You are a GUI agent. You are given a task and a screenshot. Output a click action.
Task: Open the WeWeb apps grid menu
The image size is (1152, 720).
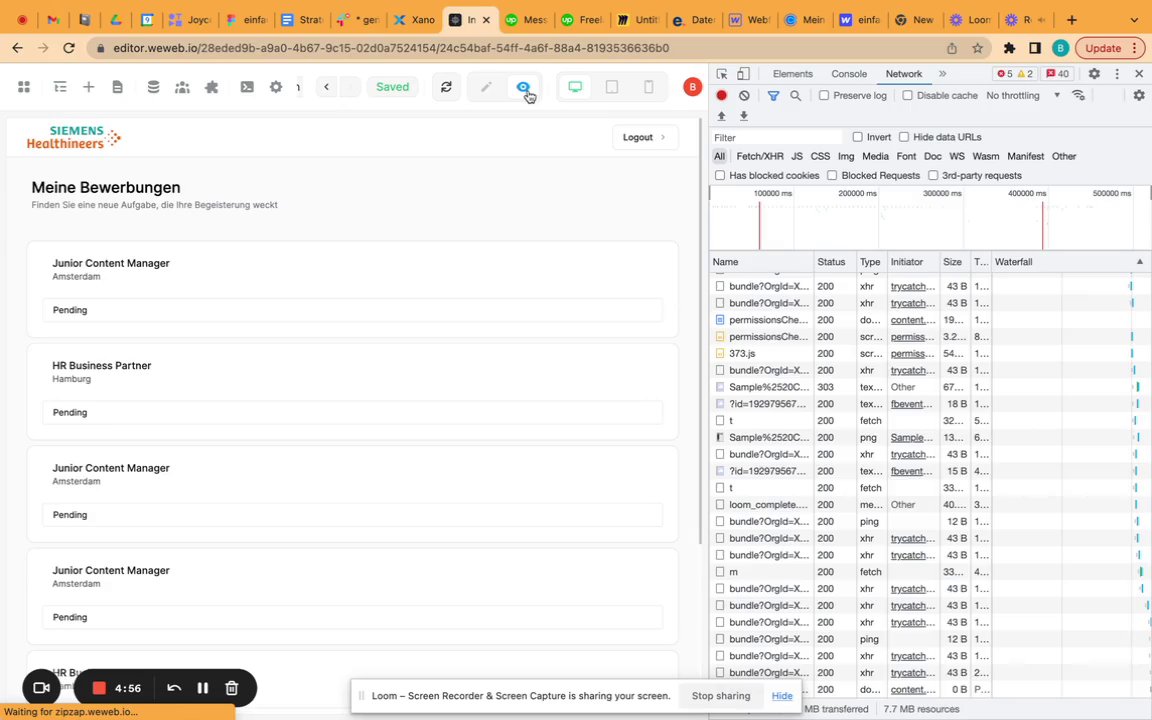point(24,87)
